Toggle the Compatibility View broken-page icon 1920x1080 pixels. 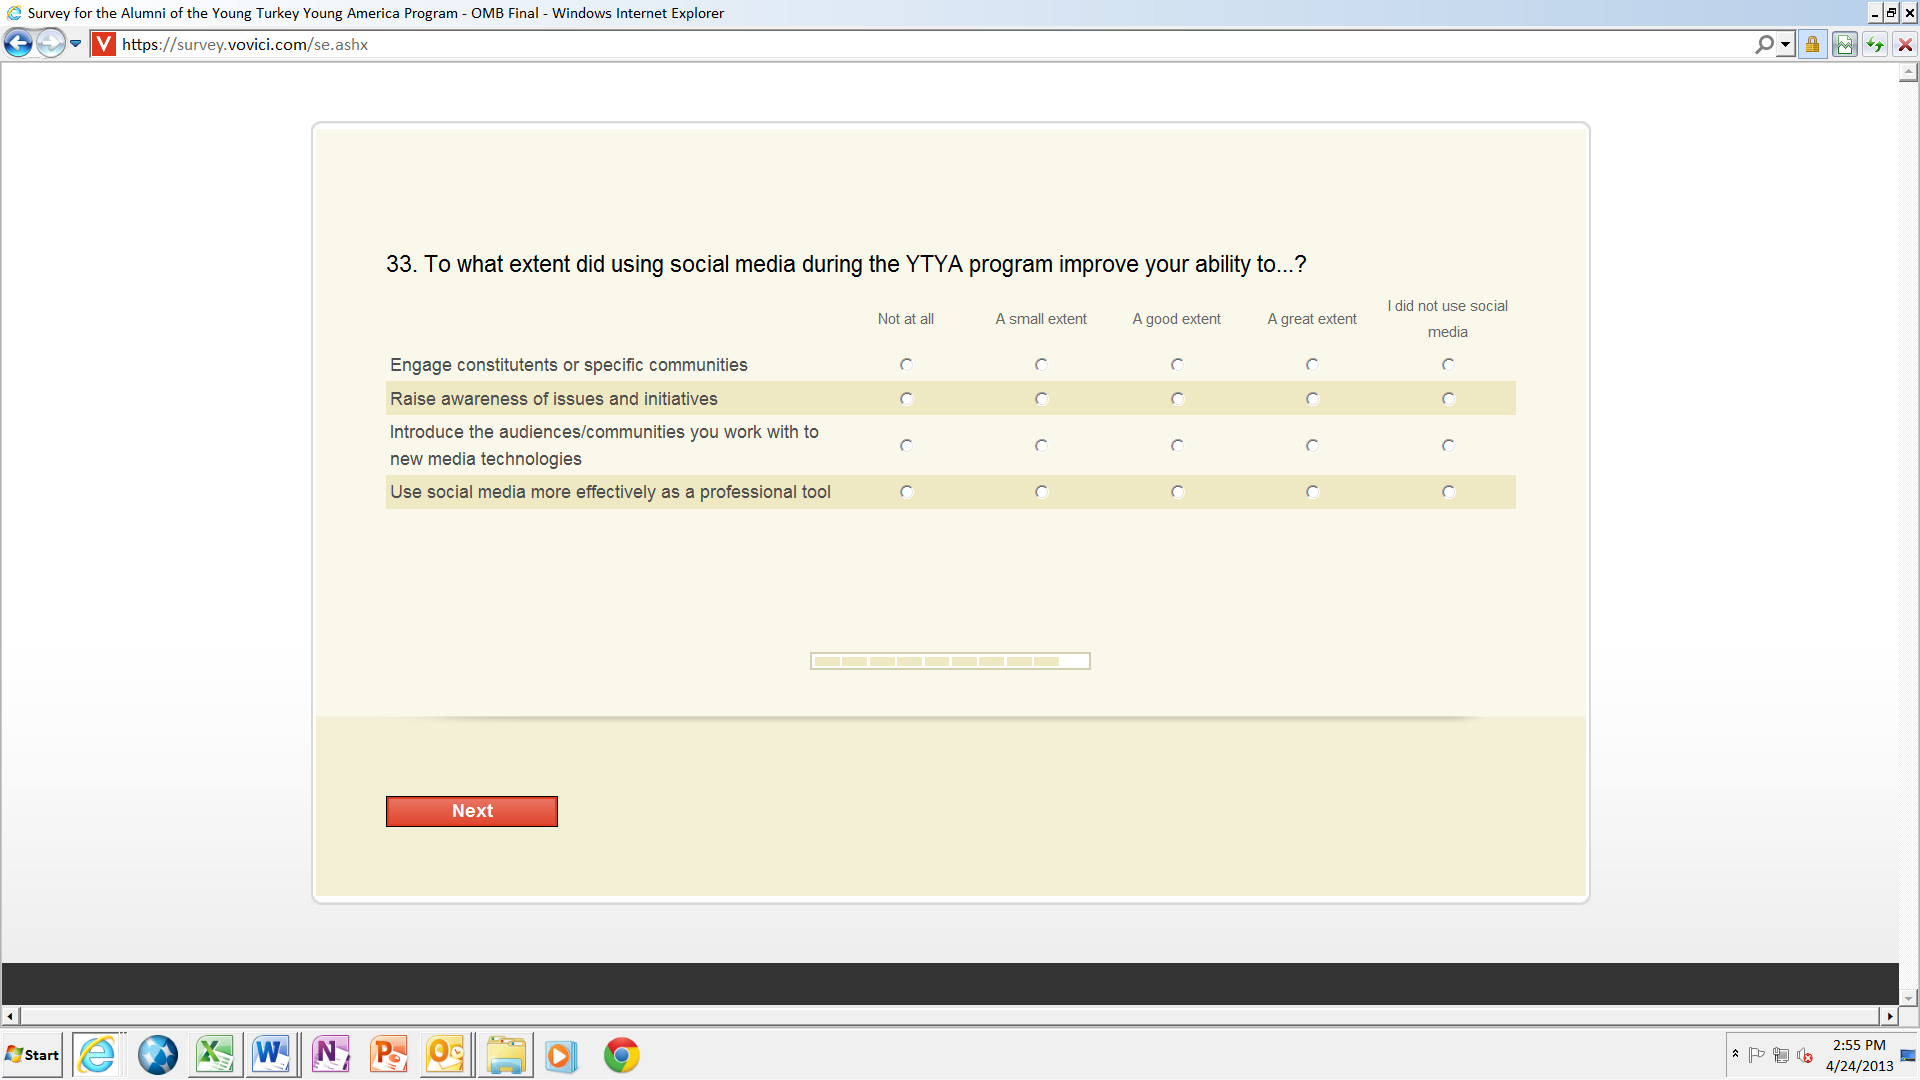pyautogui.click(x=1845, y=45)
